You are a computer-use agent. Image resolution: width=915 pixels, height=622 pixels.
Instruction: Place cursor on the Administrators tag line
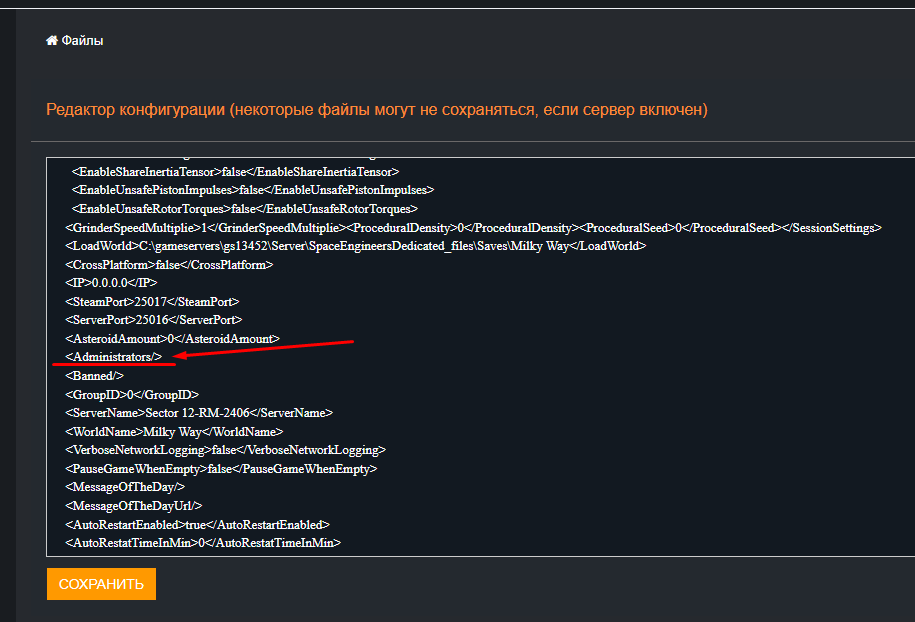point(113,357)
